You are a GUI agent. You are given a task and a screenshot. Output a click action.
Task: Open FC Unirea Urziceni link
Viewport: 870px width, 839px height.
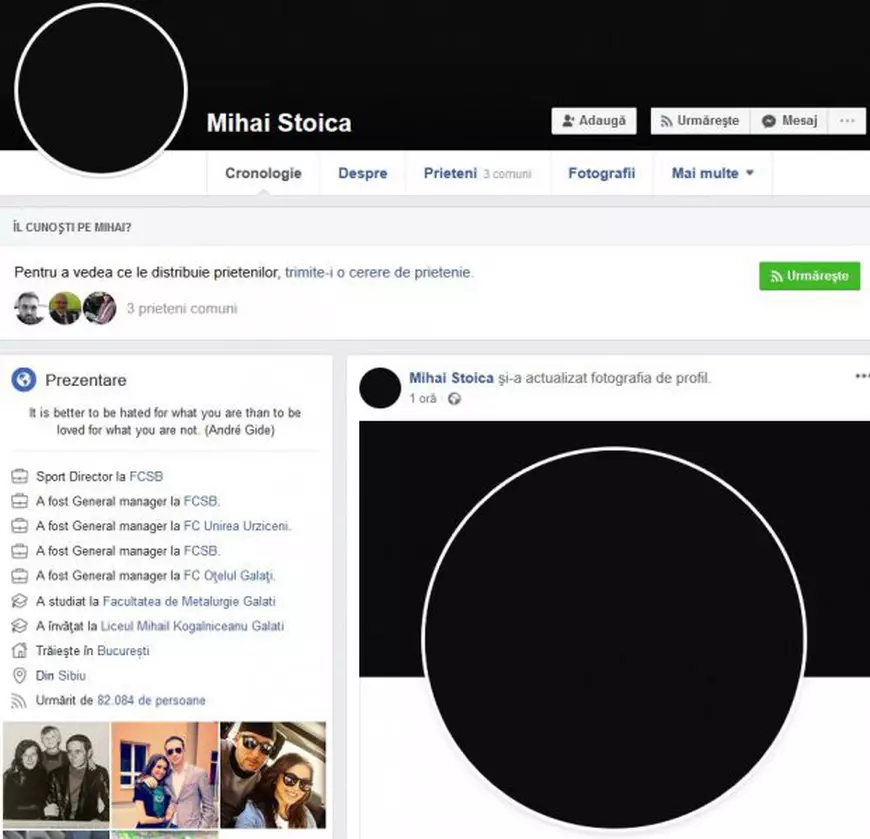tap(236, 526)
